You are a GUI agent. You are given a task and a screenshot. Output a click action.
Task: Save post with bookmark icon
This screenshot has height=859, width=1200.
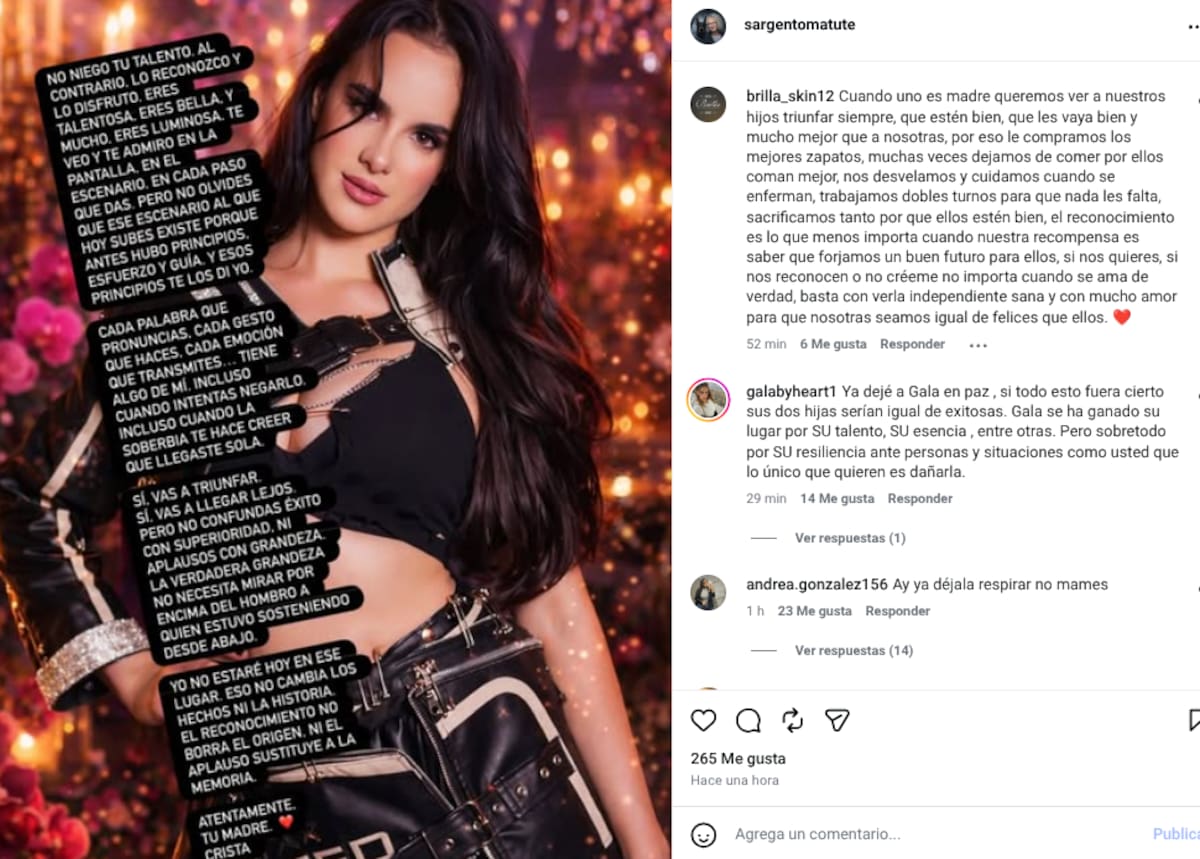[x=1194, y=720]
